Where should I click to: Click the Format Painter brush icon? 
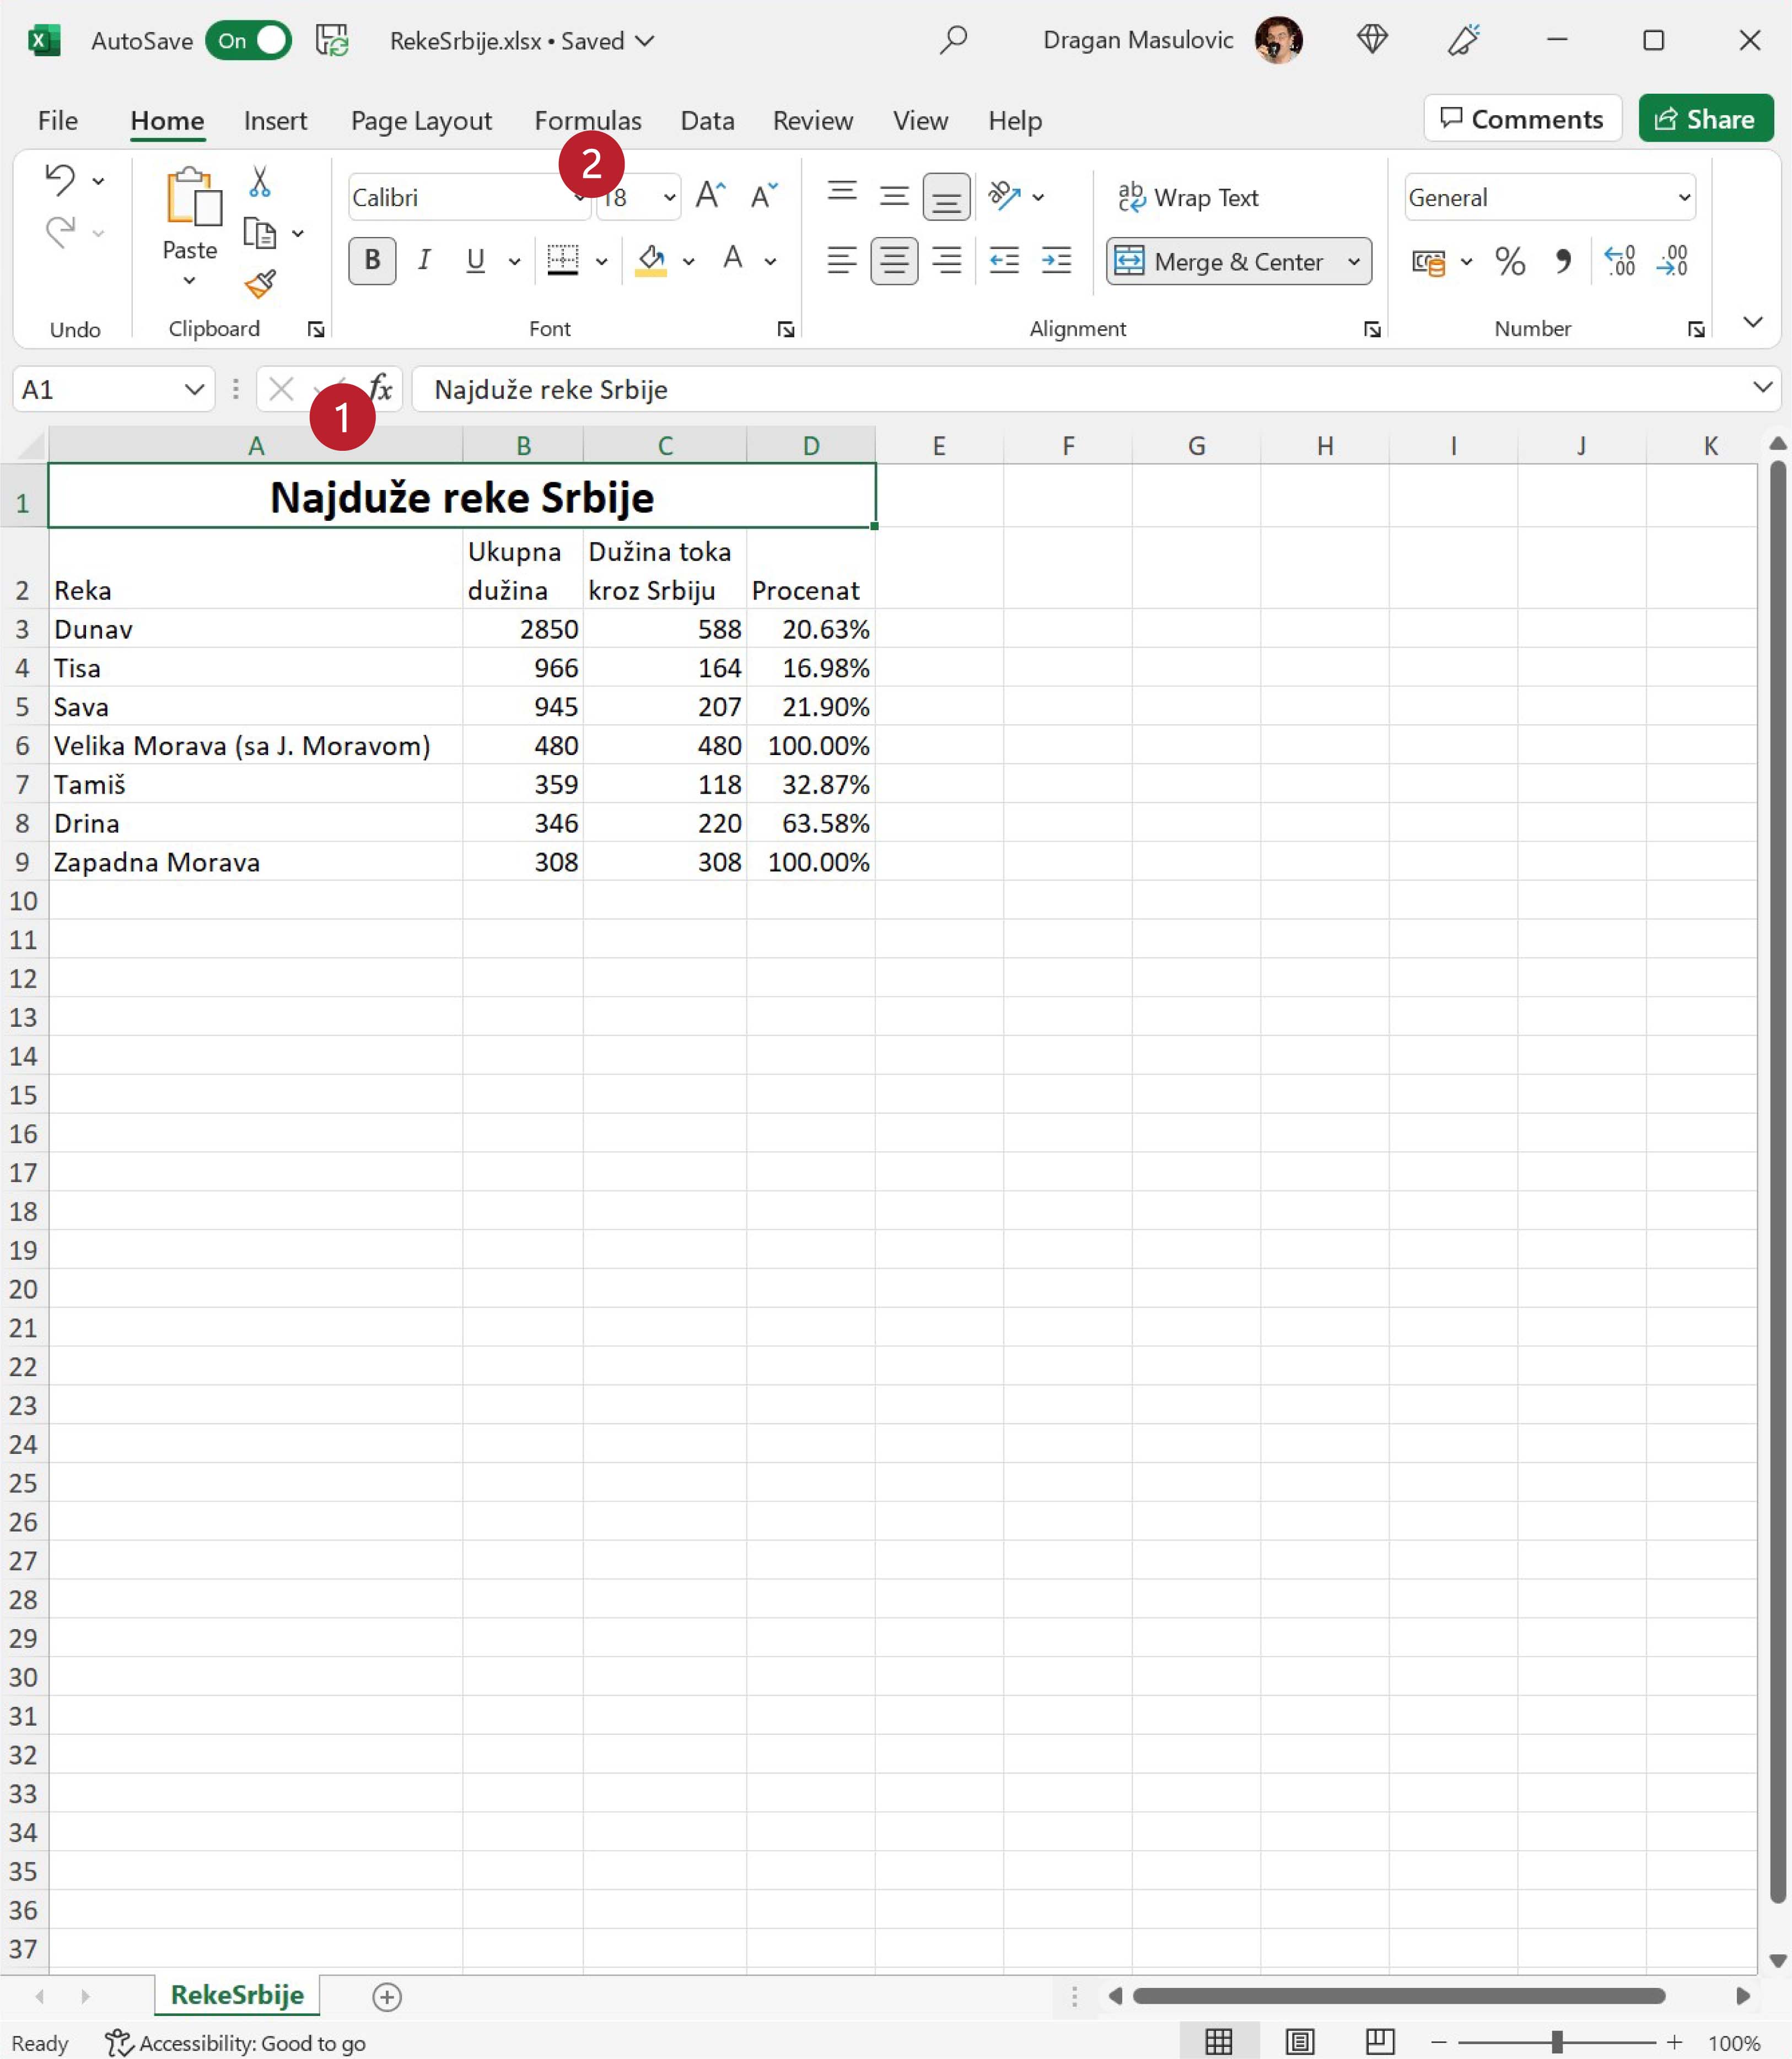click(x=260, y=285)
